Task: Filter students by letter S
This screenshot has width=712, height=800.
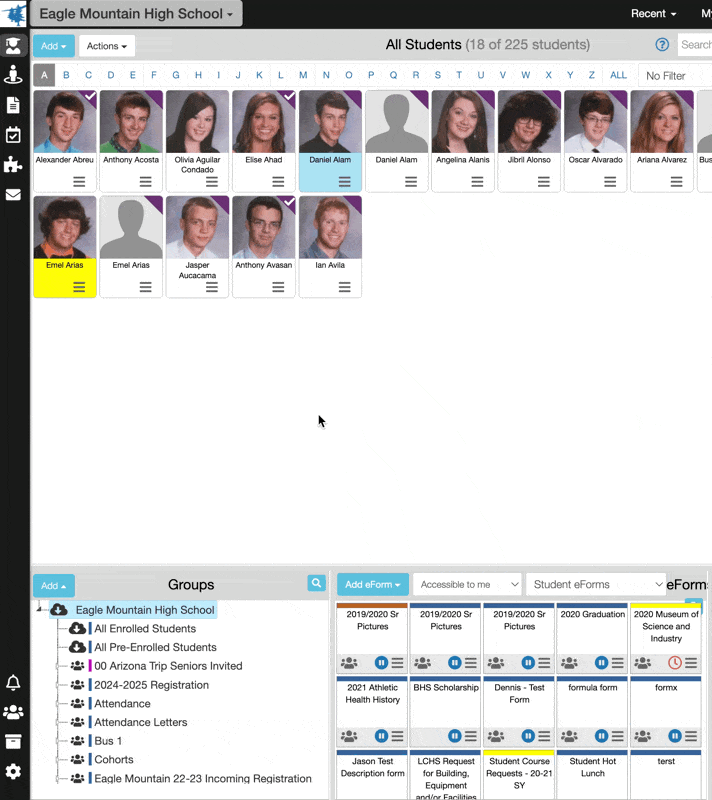Action: (438, 75)
